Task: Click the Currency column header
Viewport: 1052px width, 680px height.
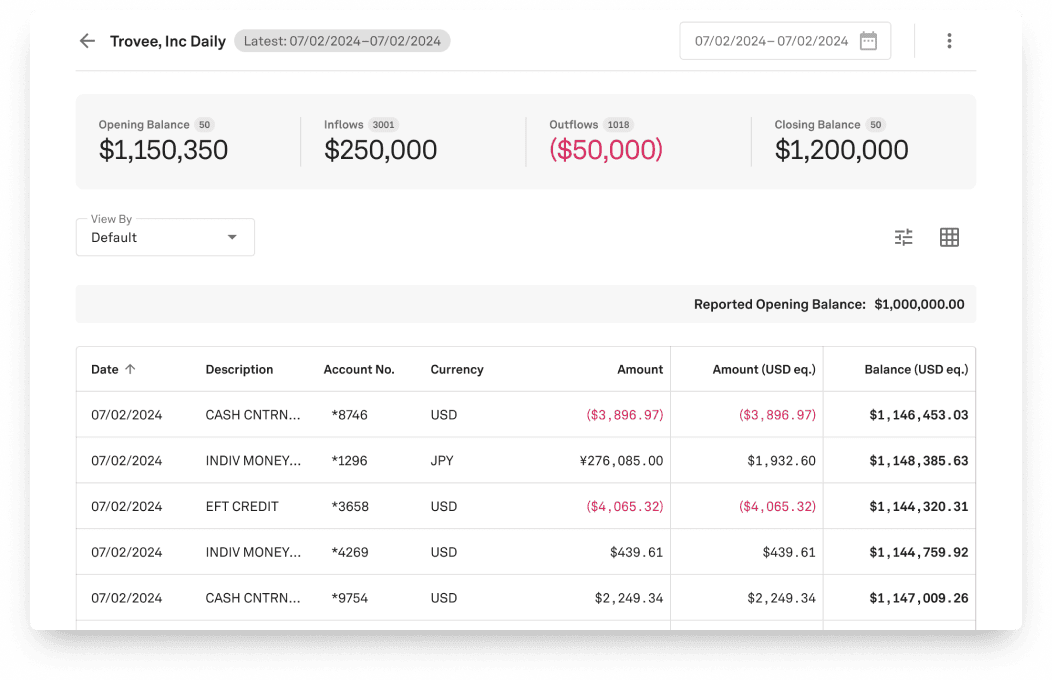Action: tap(457, 369)
